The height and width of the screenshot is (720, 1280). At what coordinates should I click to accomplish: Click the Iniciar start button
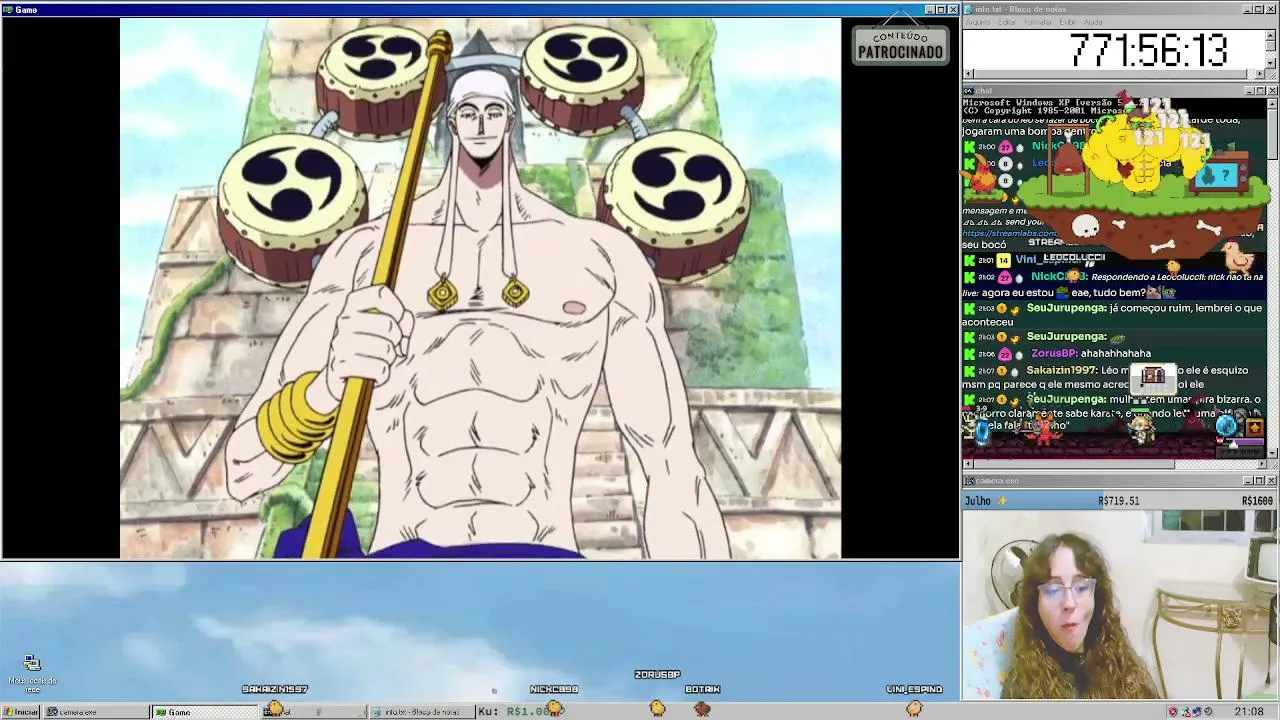[21, 712]
